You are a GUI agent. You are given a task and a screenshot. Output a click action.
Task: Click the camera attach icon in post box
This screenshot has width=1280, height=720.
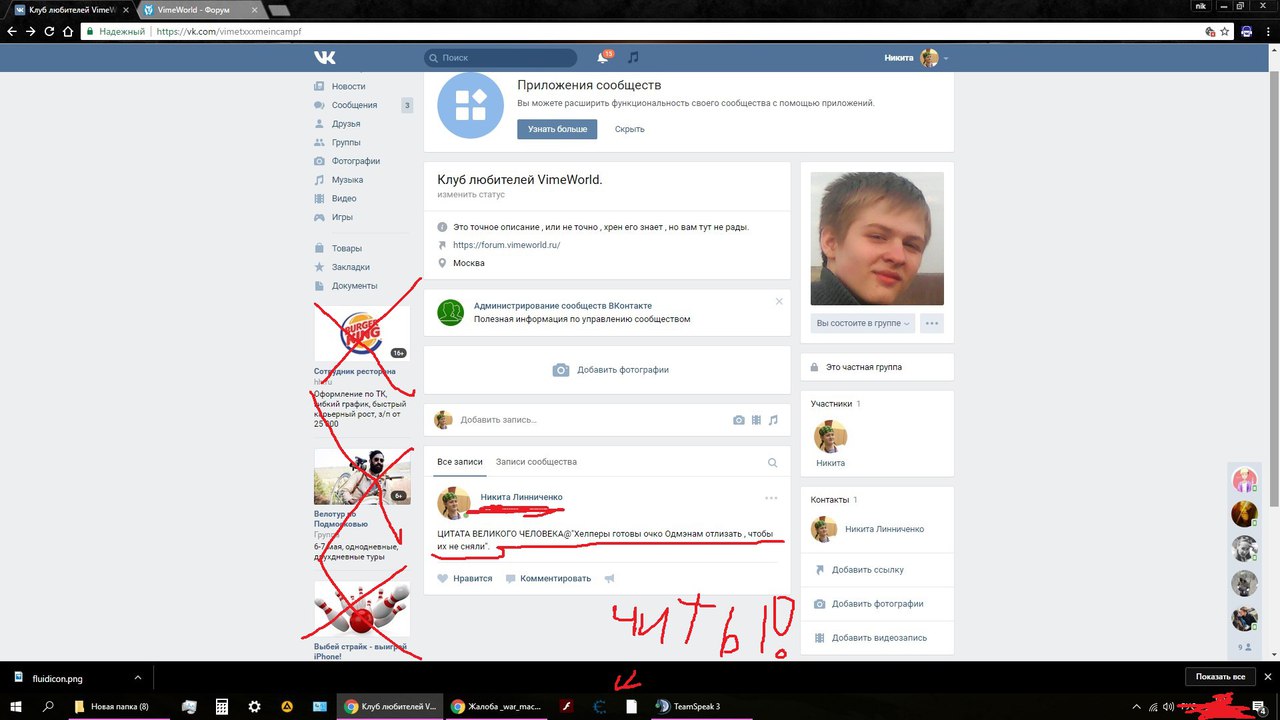[739, 420]
